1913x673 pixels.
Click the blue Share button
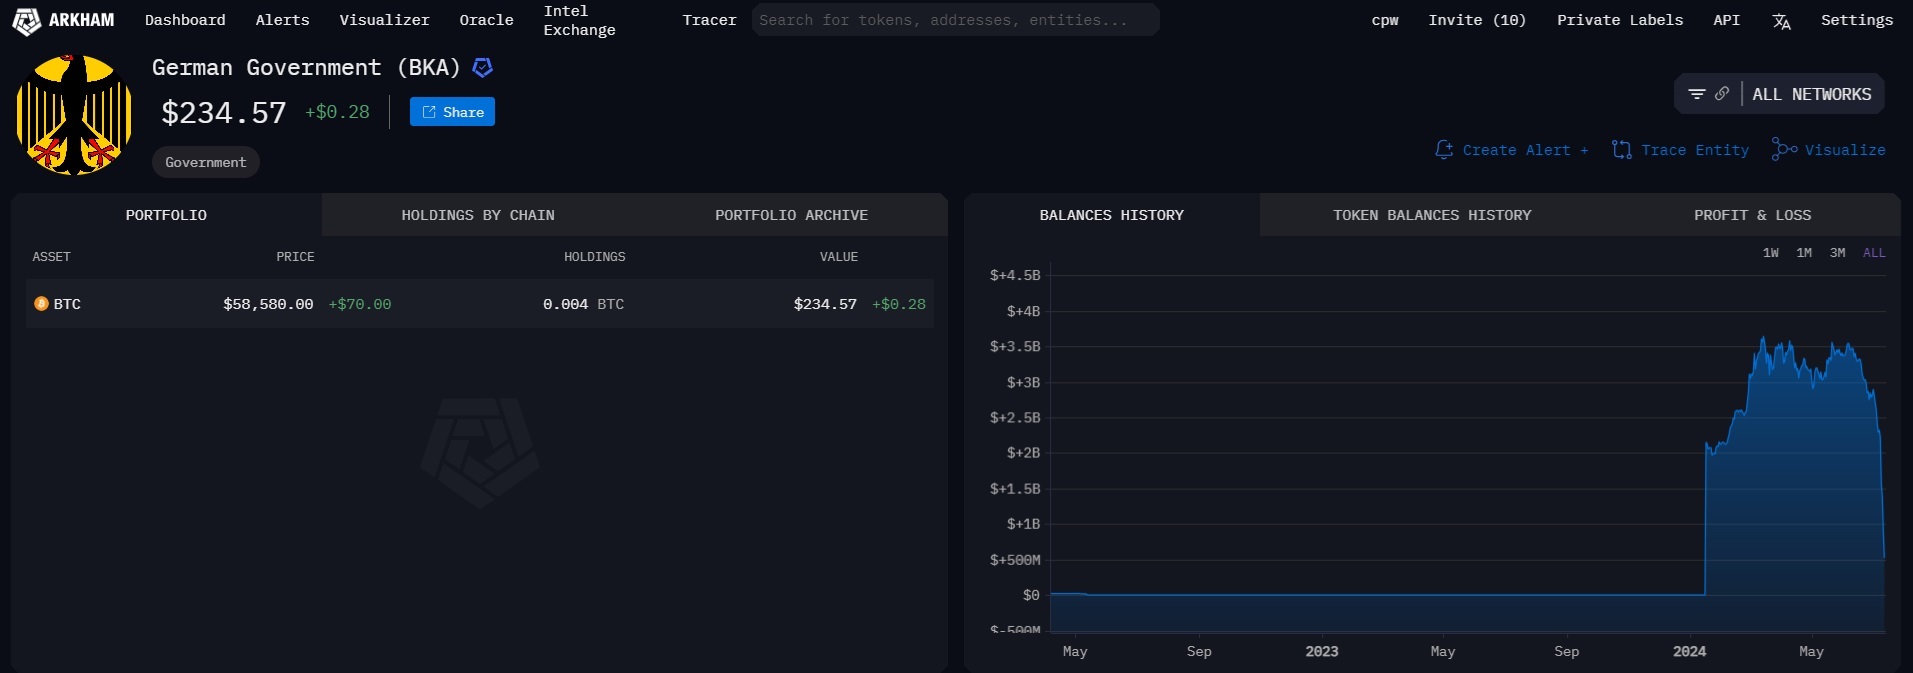coord(452,112)
